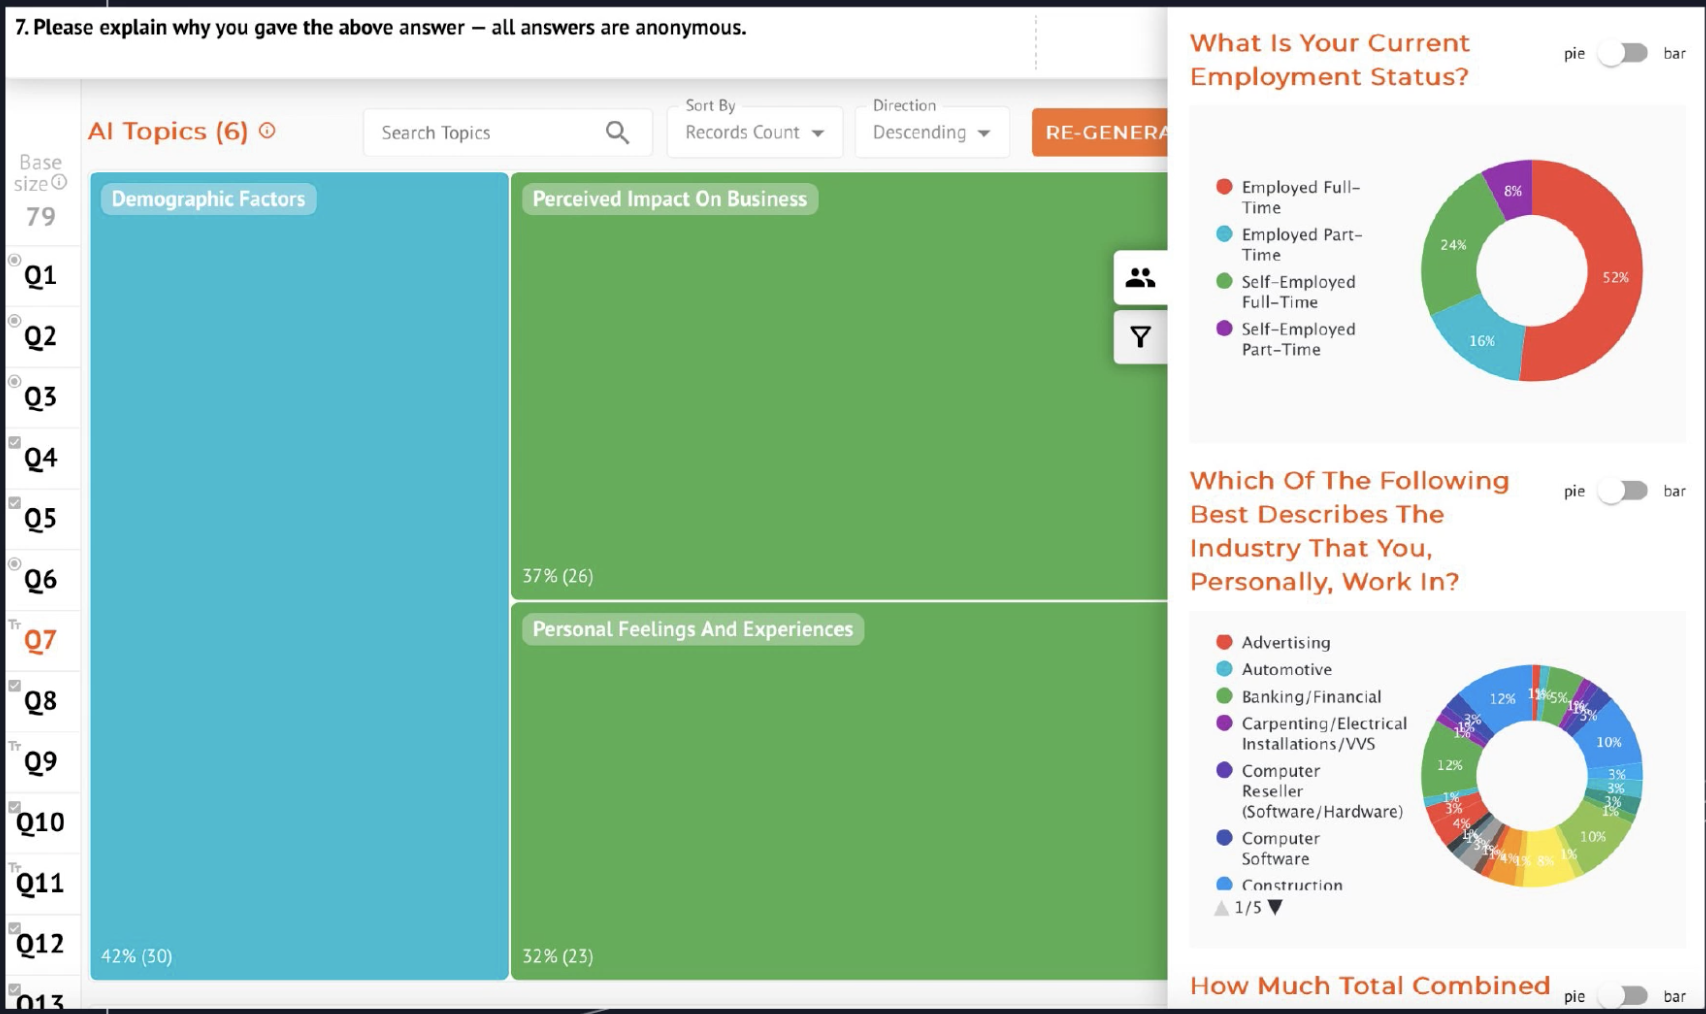Click inside the Search Topics field
Viewport: 1706px width, 1014px height.
[480, 131]
